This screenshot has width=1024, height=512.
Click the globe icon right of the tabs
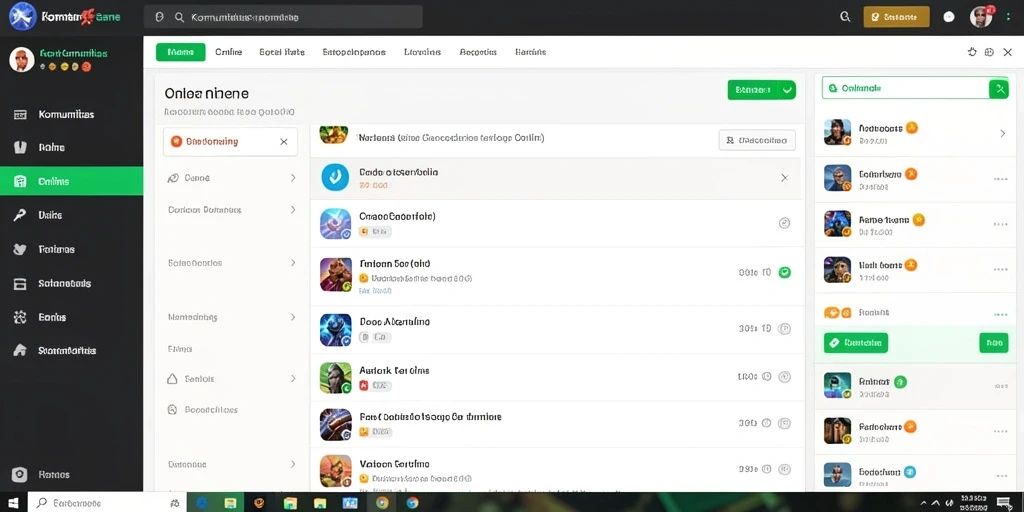coord(989,52)
